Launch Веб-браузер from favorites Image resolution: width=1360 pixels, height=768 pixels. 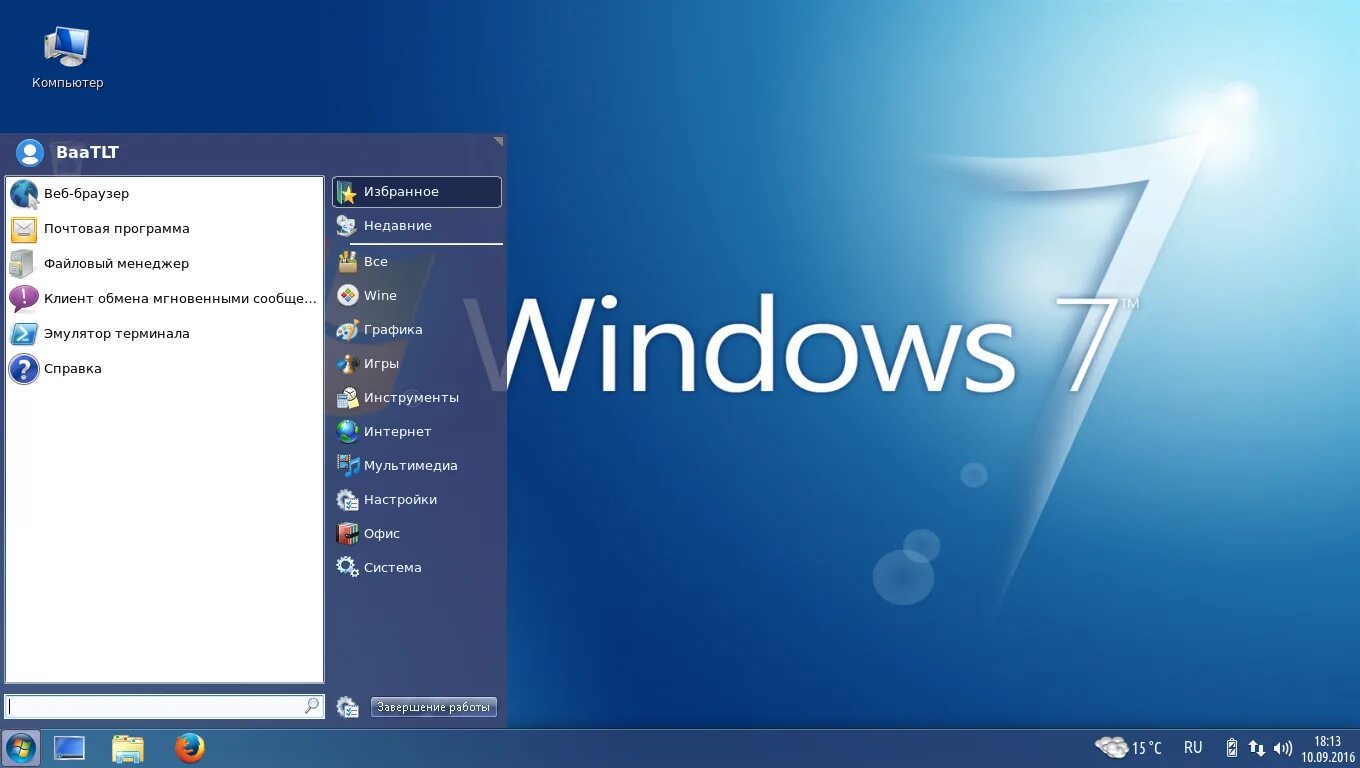click(x=164, y=194)
